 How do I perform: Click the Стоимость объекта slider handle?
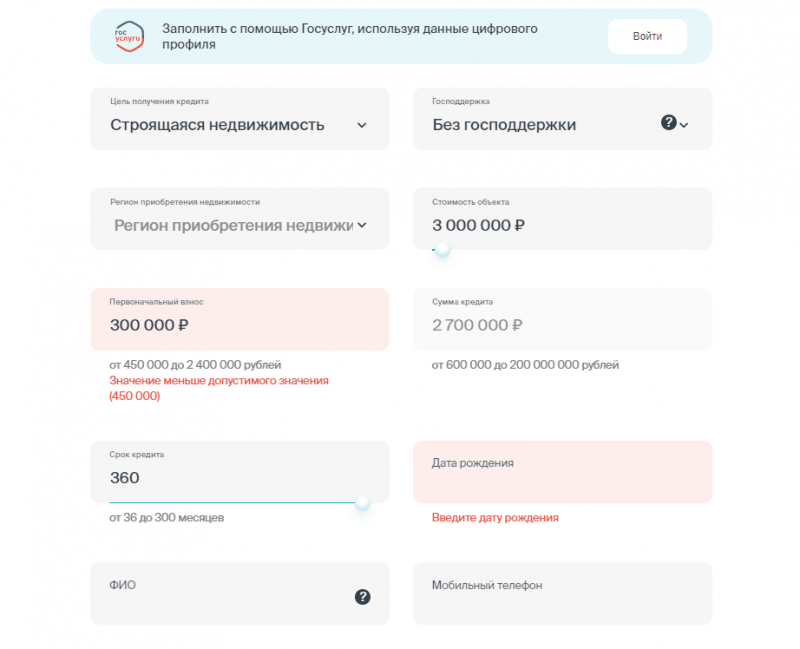[x=440, y=252]
